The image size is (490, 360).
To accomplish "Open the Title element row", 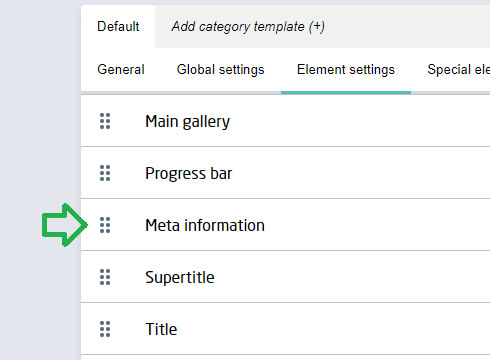I will tap(285, 329).
